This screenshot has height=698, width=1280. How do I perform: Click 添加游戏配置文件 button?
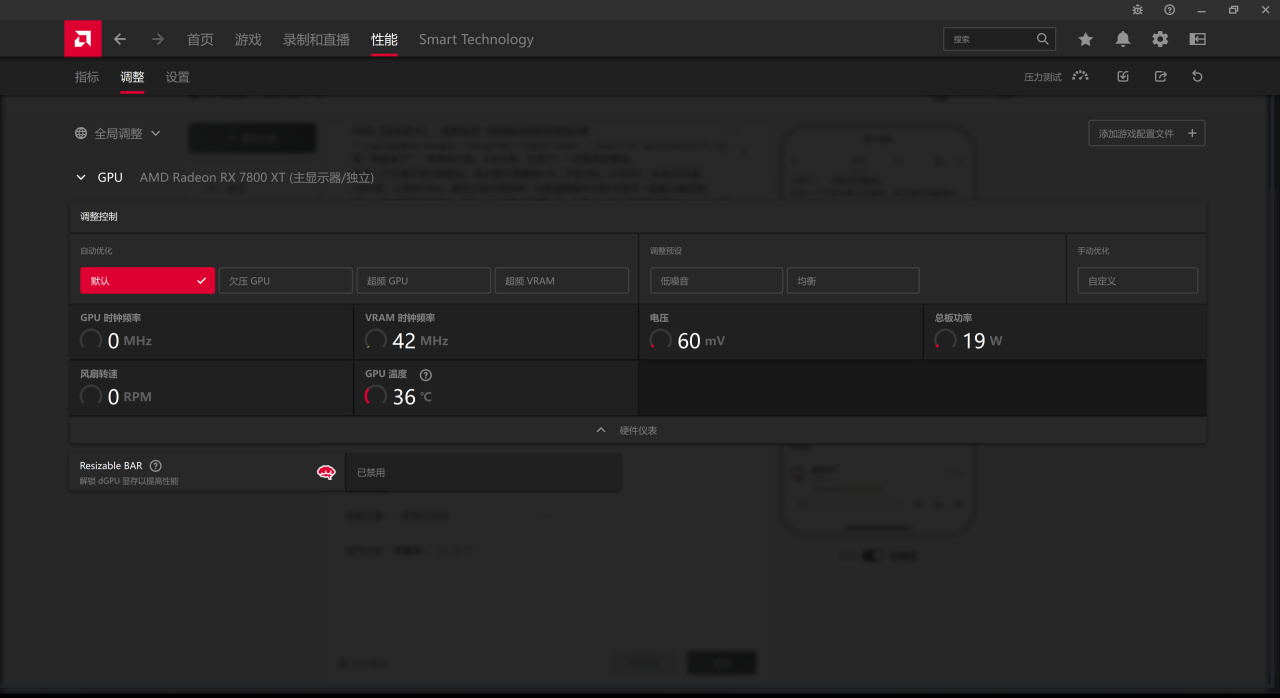click(1147, 133)
